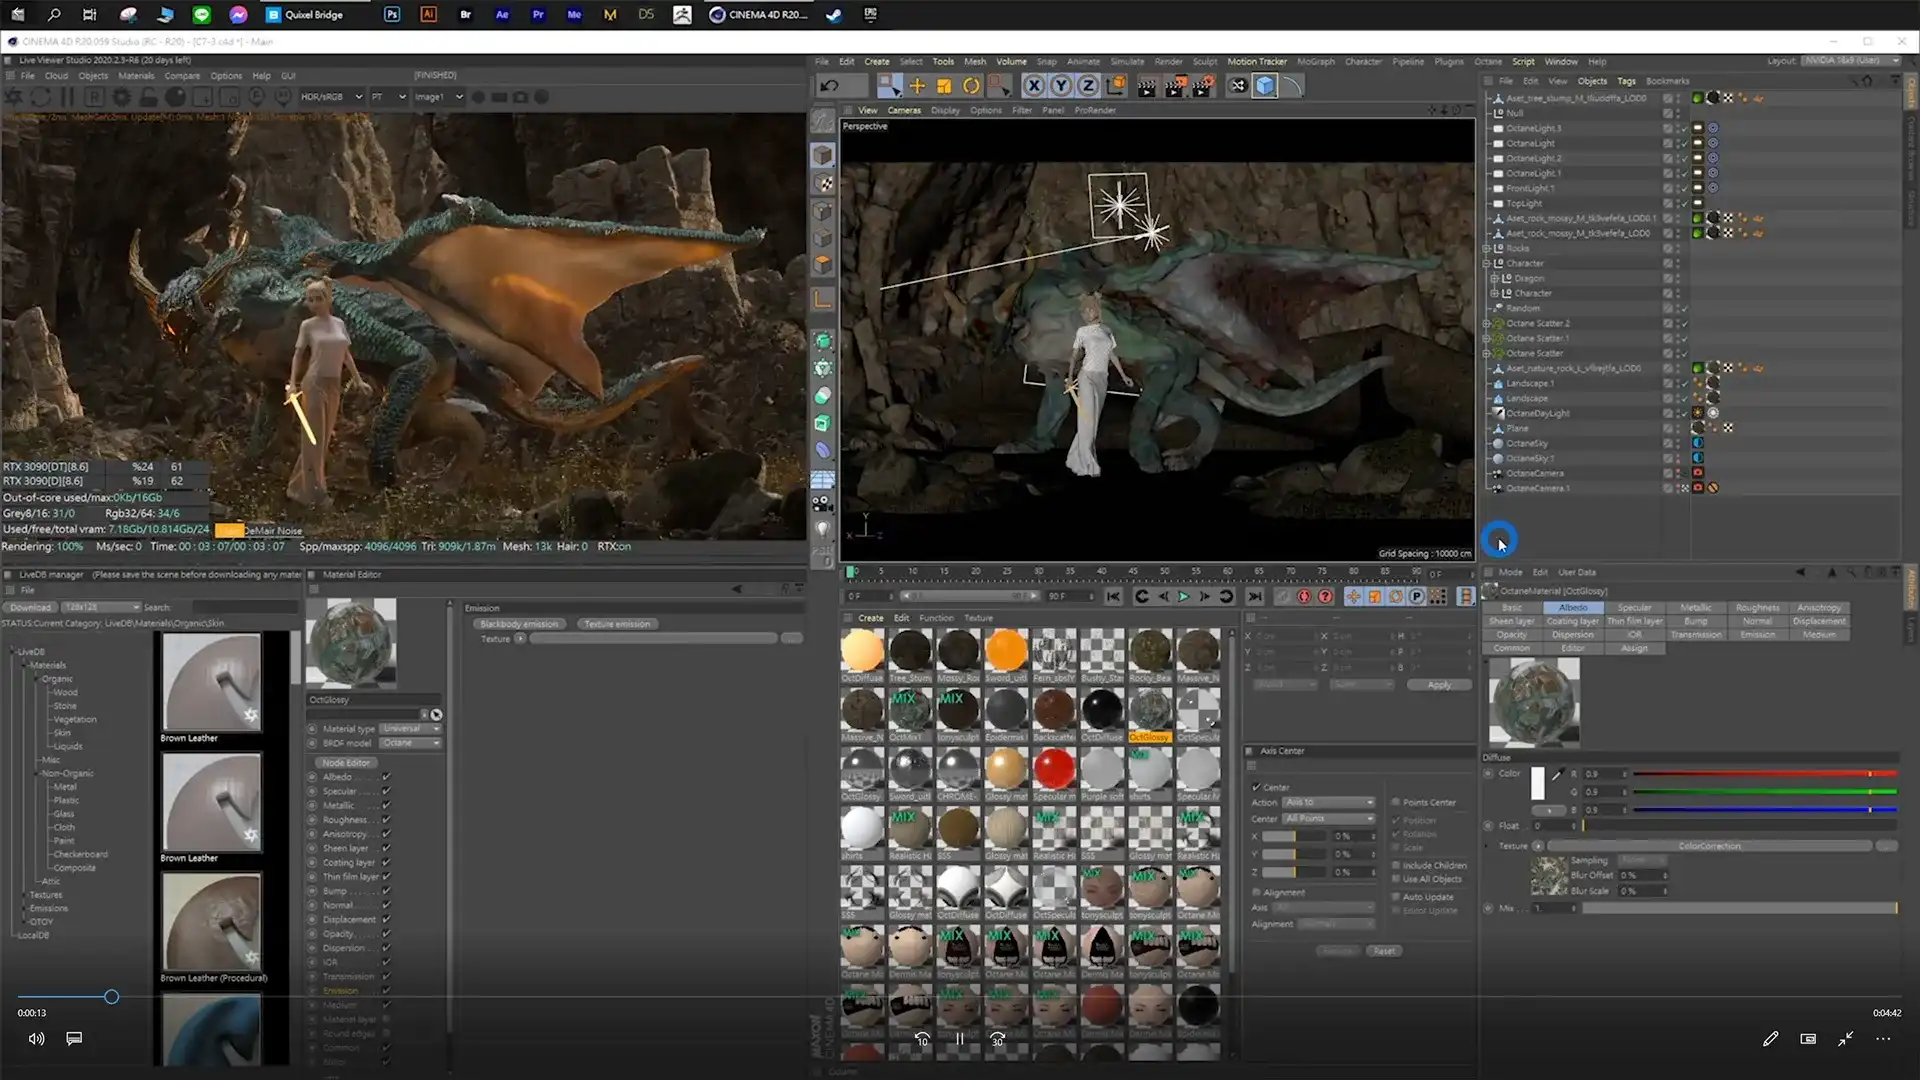
Task: Open the BRDF model dropdown
Action: tap(408, 743)
